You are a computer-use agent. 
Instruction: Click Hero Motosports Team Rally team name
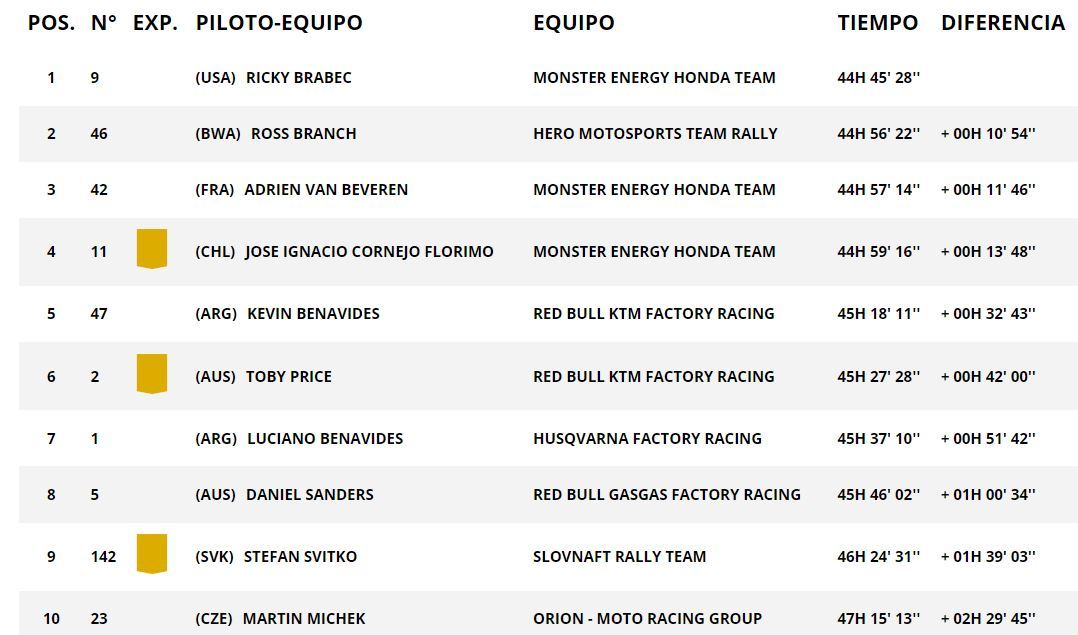[x=655, y=133]
